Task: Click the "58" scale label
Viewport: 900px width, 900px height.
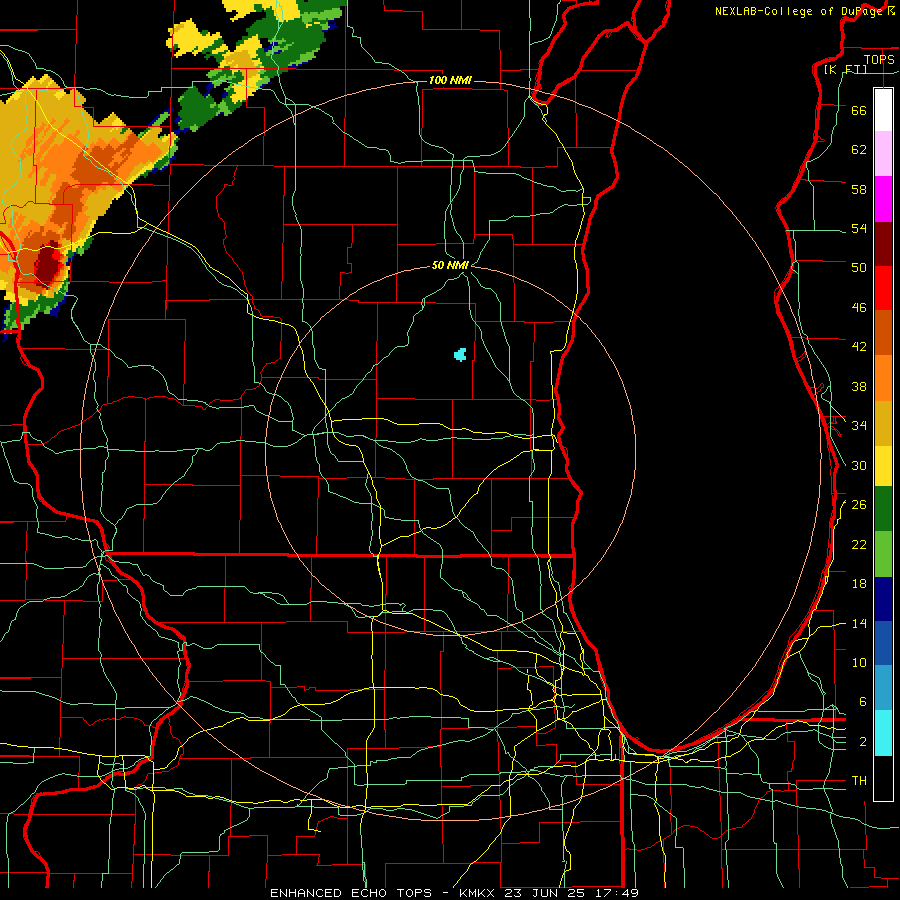Action: tap(859, 189)
